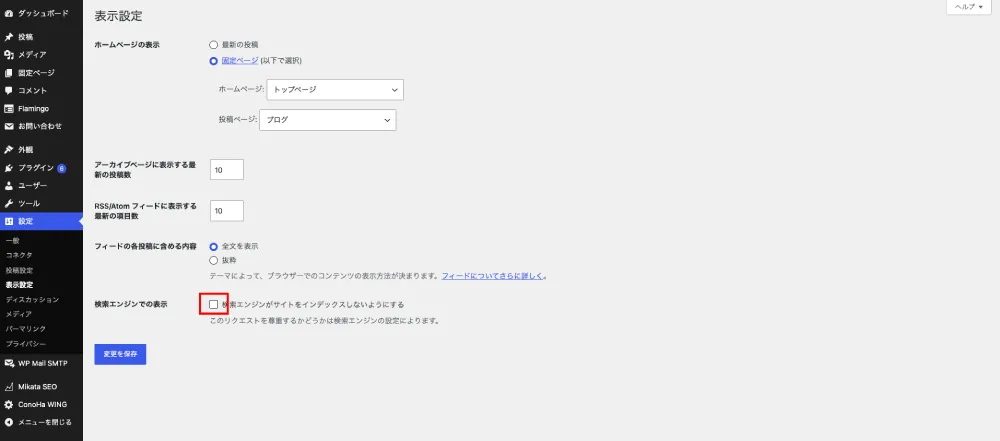Open the プライバシー settings submenu
1000x441 pixels.
26,344
